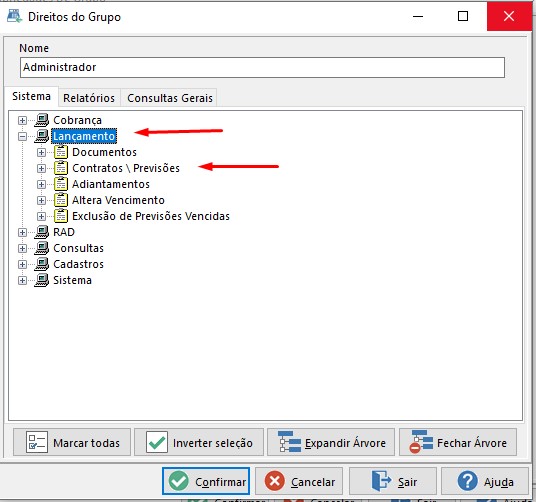536x502 pixels.
Task: Select the Cobrança tree label
Action: click(x=78, y=120)
